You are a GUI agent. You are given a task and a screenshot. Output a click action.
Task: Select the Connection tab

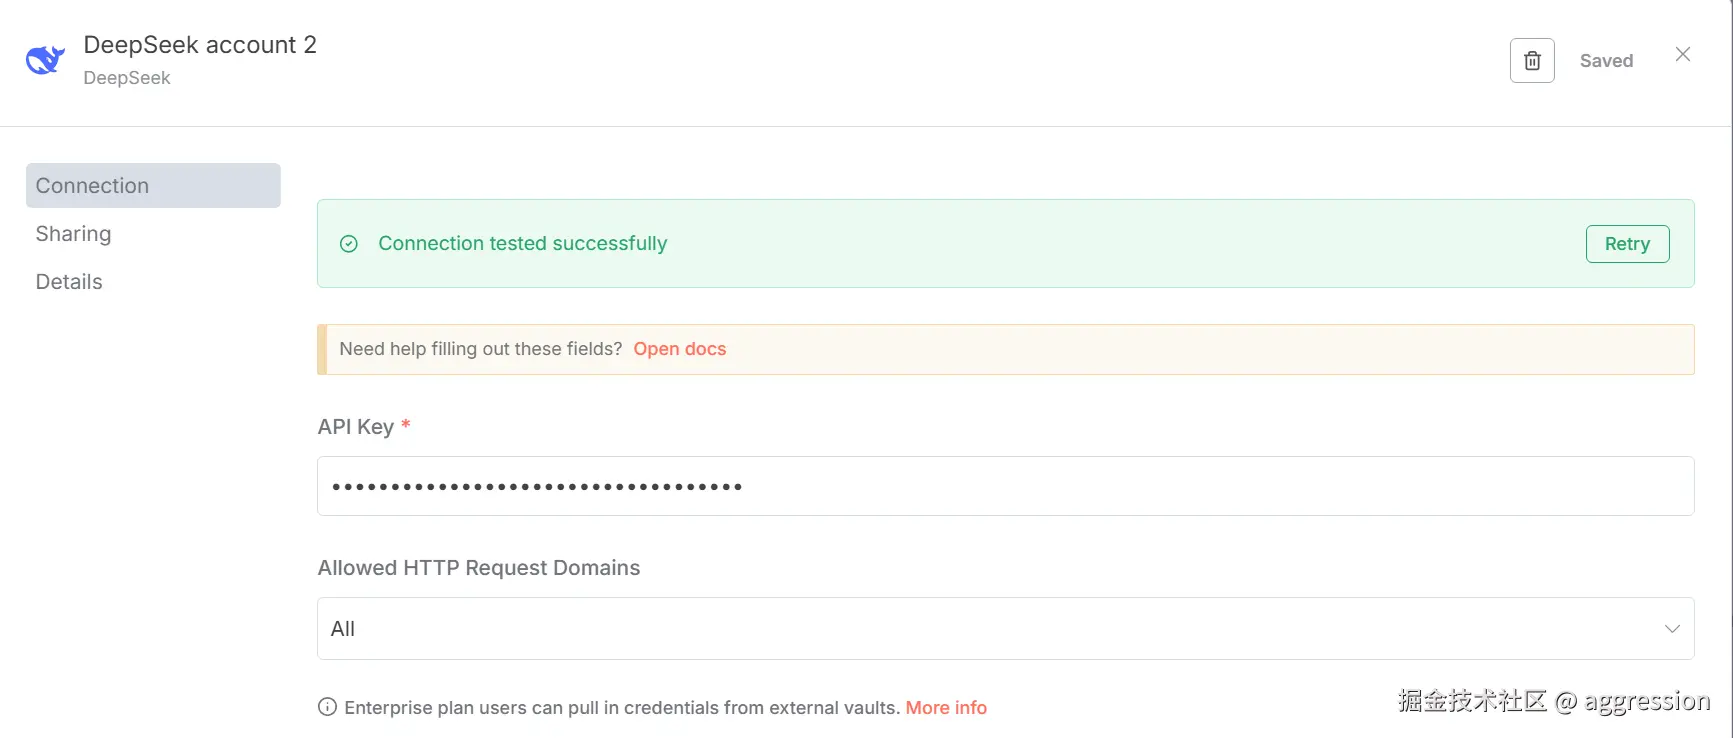(153, 186)
